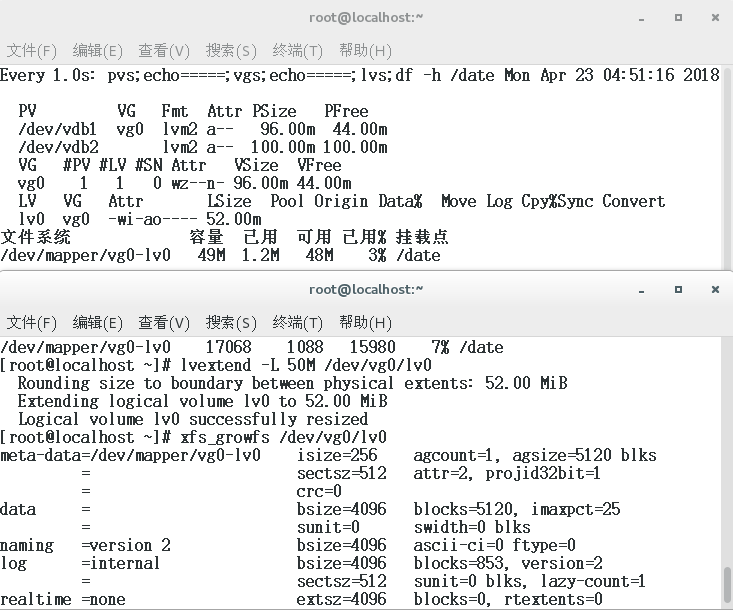733x610 pixels.
Task: Close the bottom terminal window
Action: tap(715, 290)
